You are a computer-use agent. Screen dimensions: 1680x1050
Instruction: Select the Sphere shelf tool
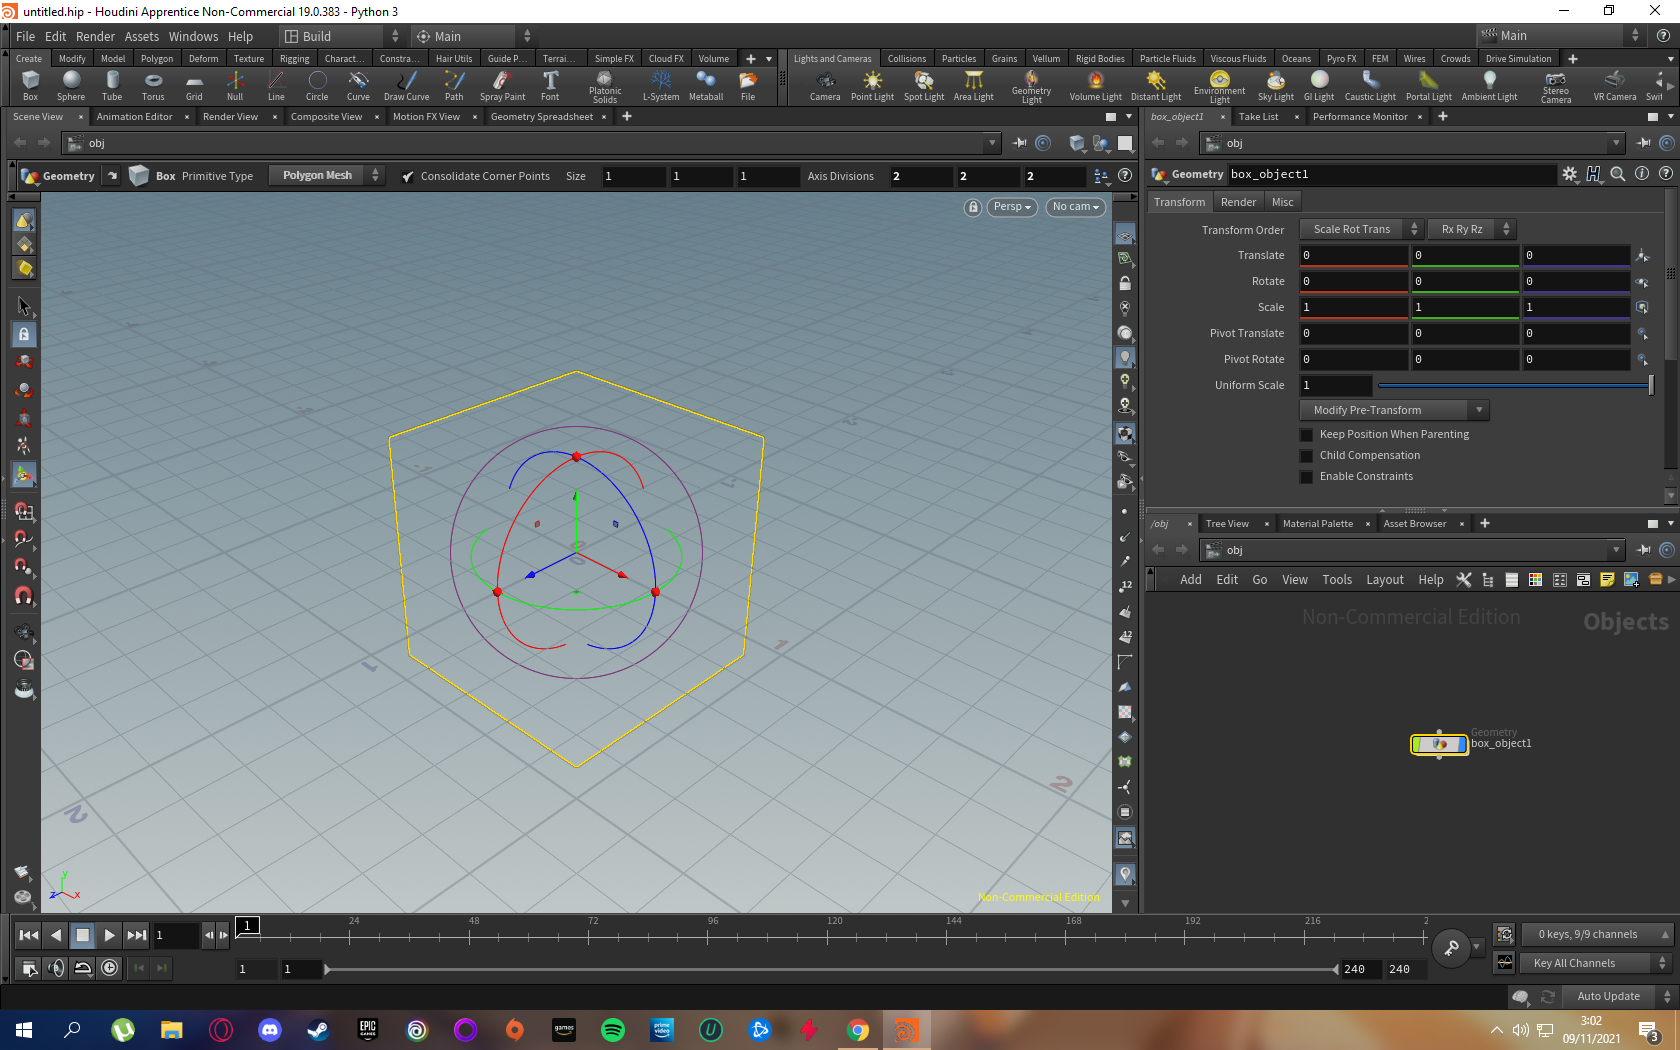click(x=71, y=86)
